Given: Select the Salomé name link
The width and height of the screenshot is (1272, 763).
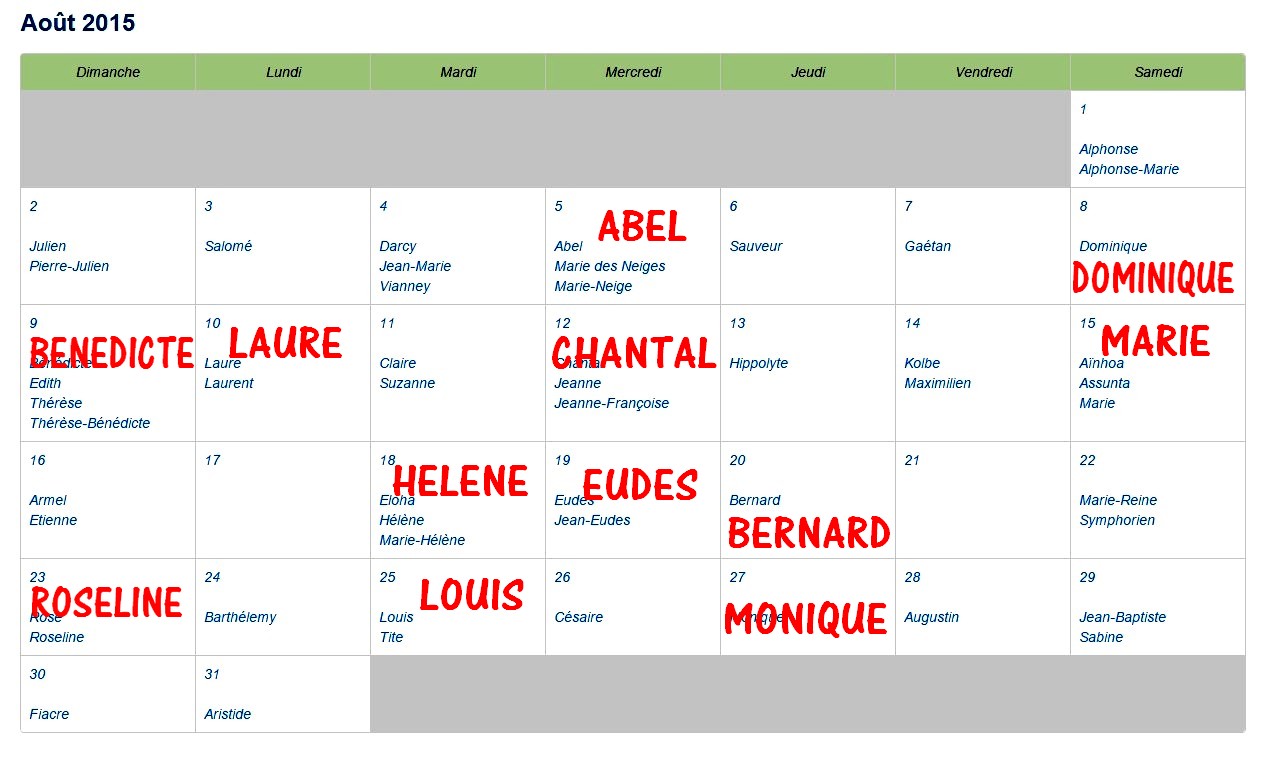Looking at the screenshot, I should (x=228, y=246).
